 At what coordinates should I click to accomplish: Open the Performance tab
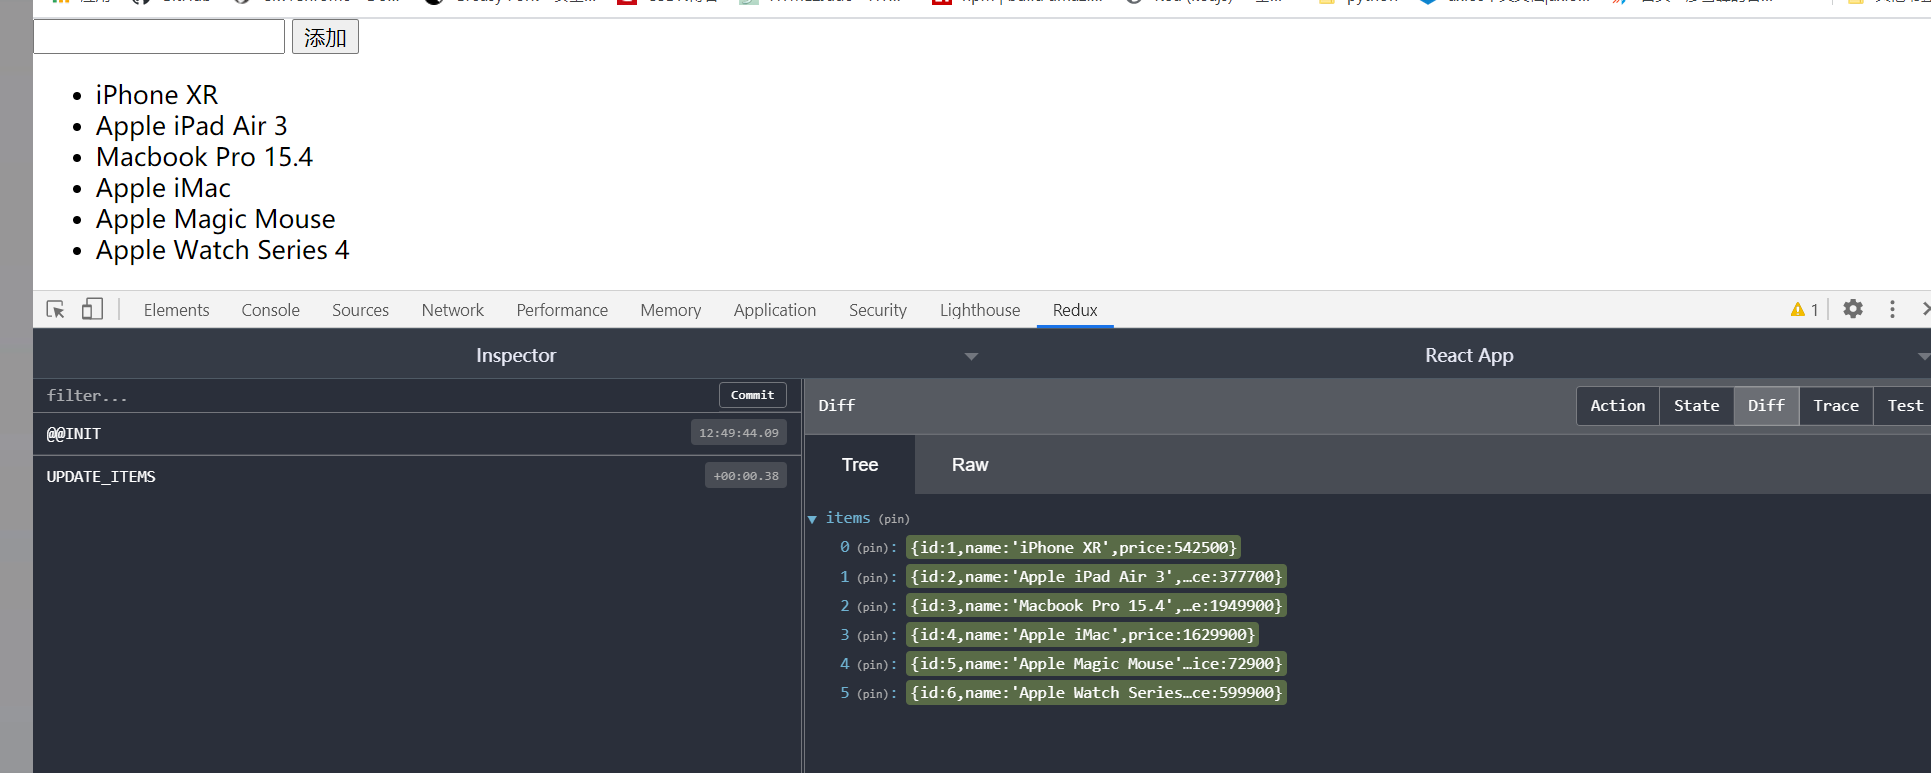point(562,310)
